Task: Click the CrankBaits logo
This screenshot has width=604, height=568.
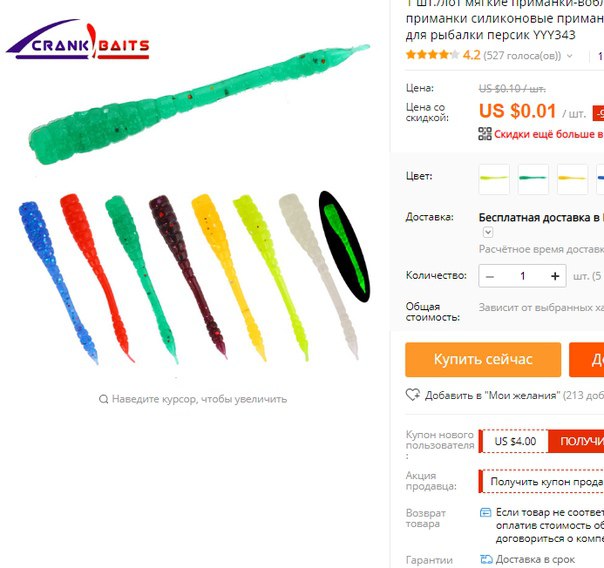Action: (x=78, y=40)
